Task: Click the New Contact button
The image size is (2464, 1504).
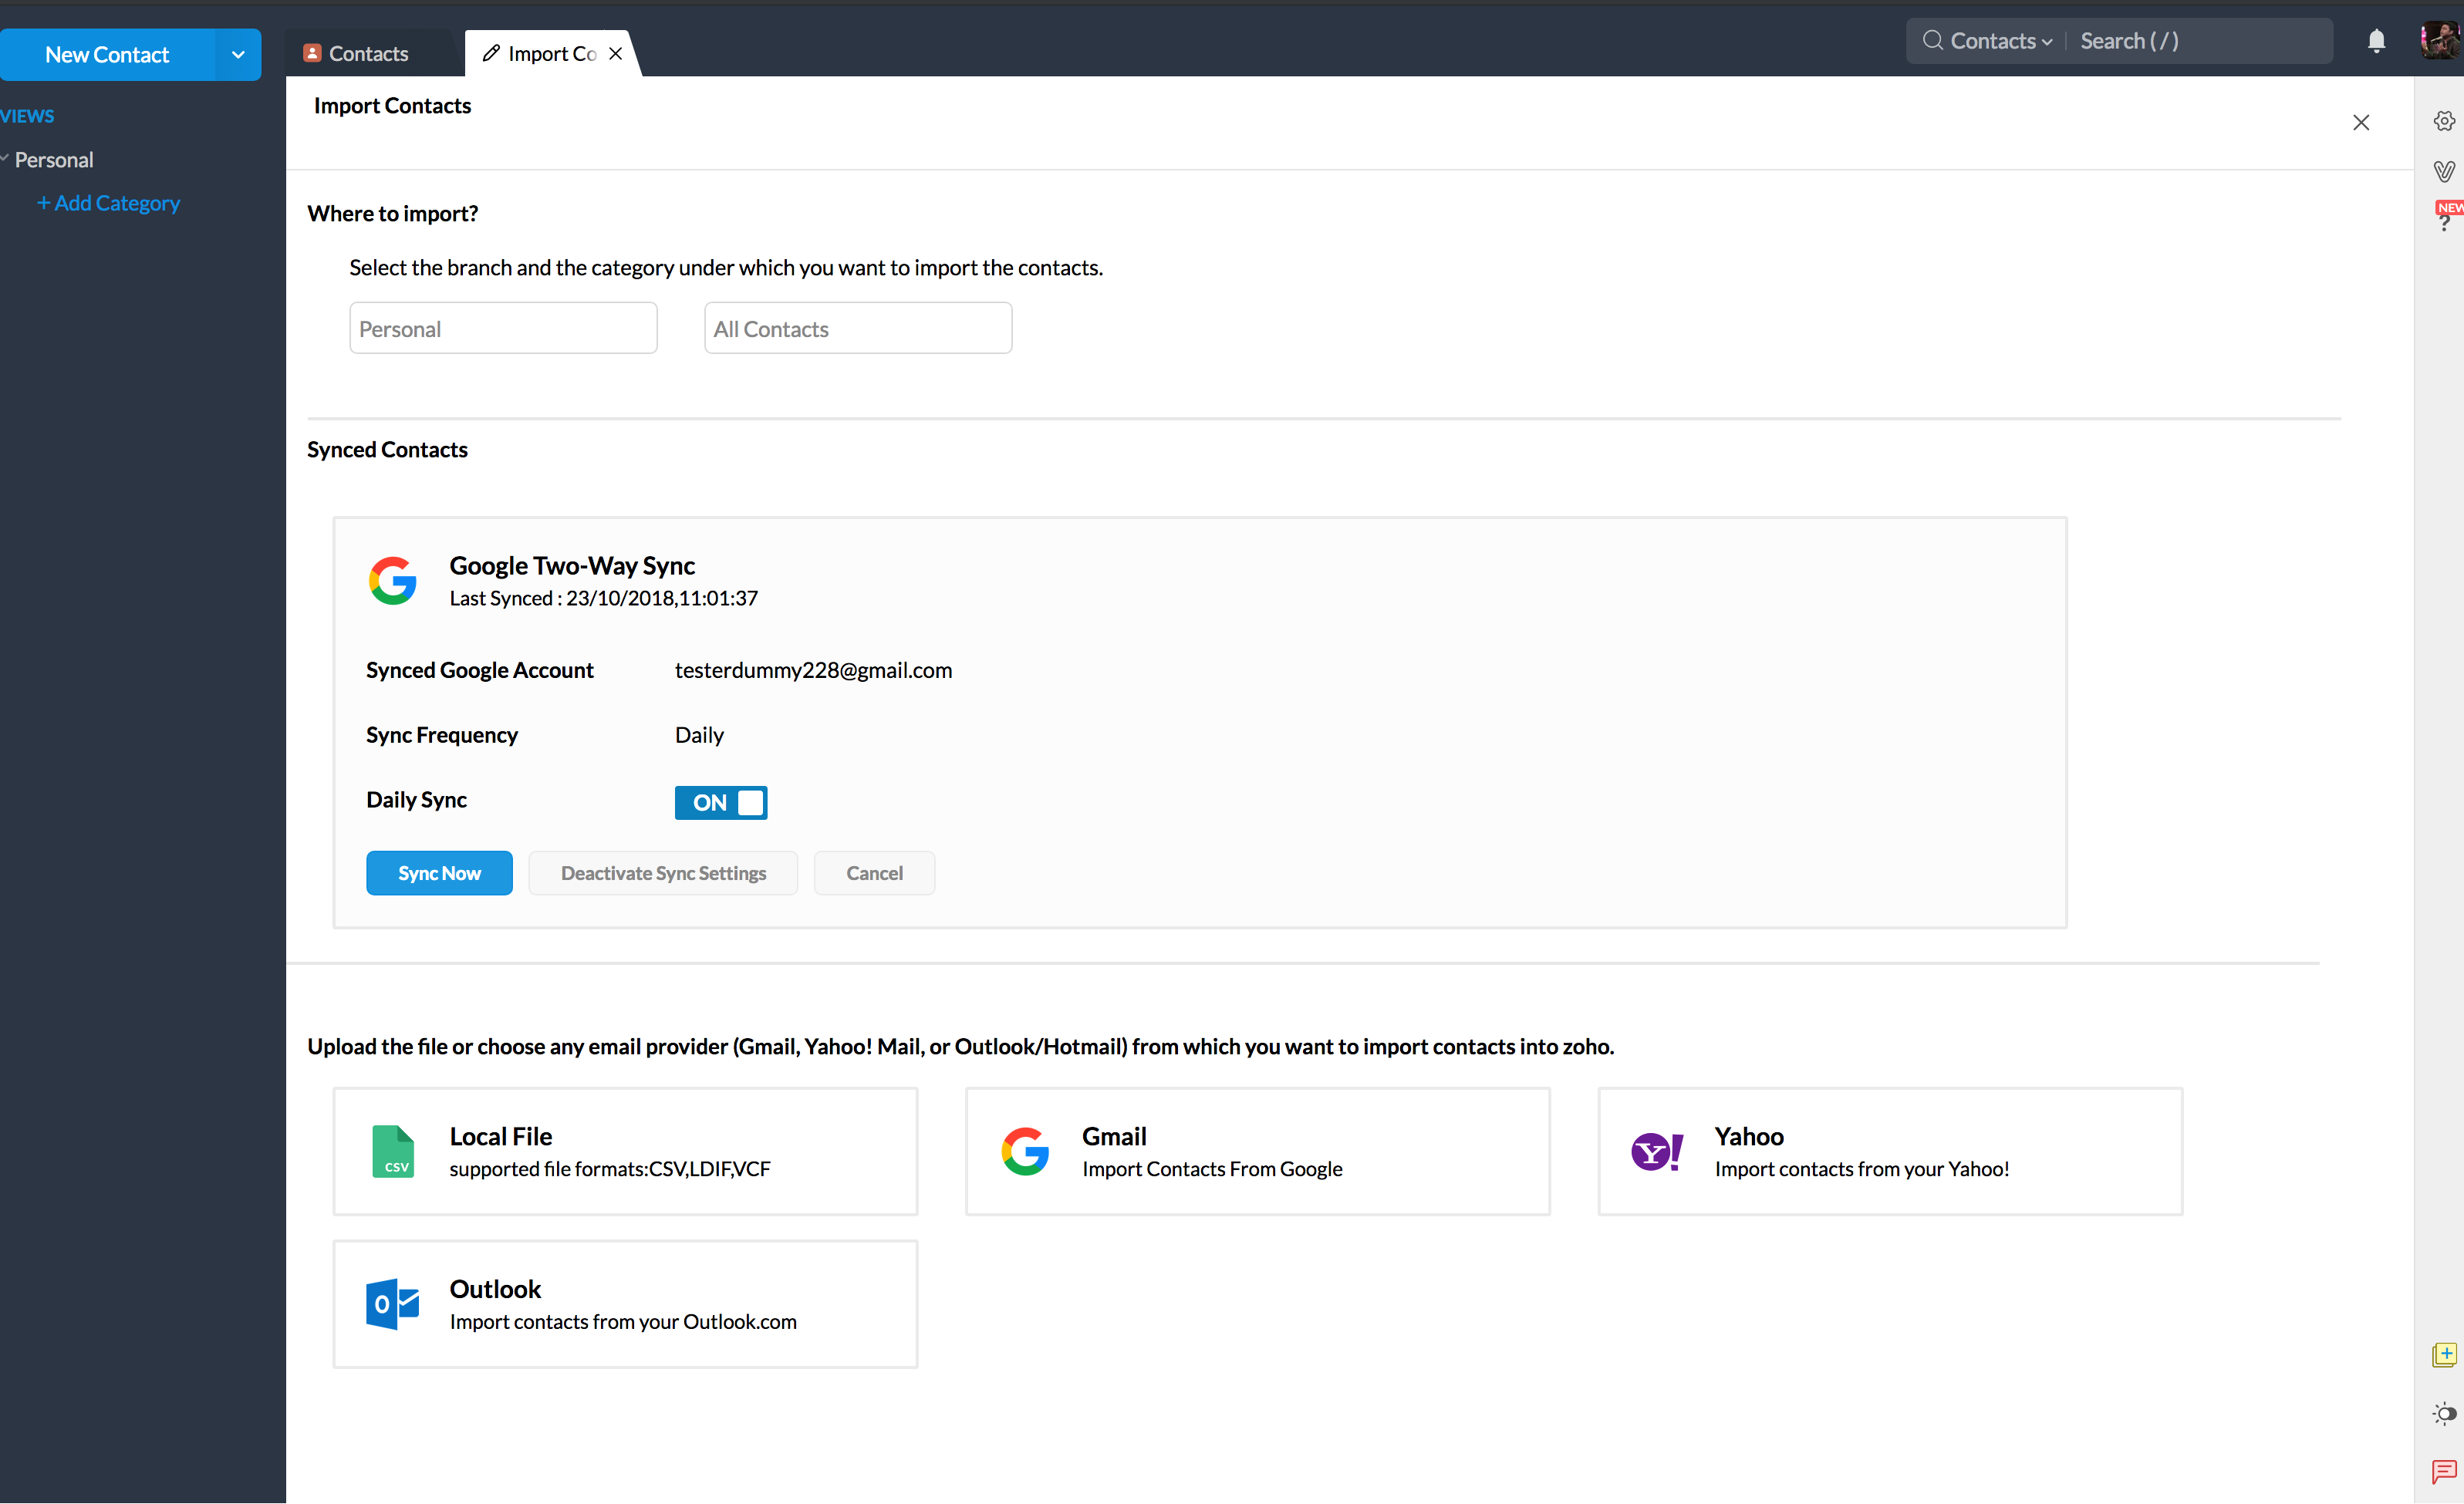Action: (107, 55)
